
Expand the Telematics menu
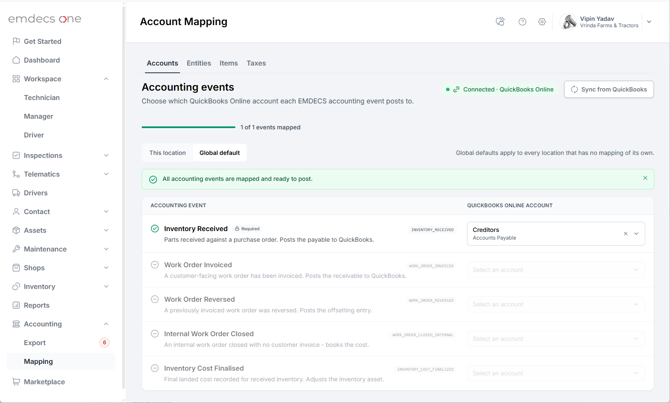coord(106,174)
